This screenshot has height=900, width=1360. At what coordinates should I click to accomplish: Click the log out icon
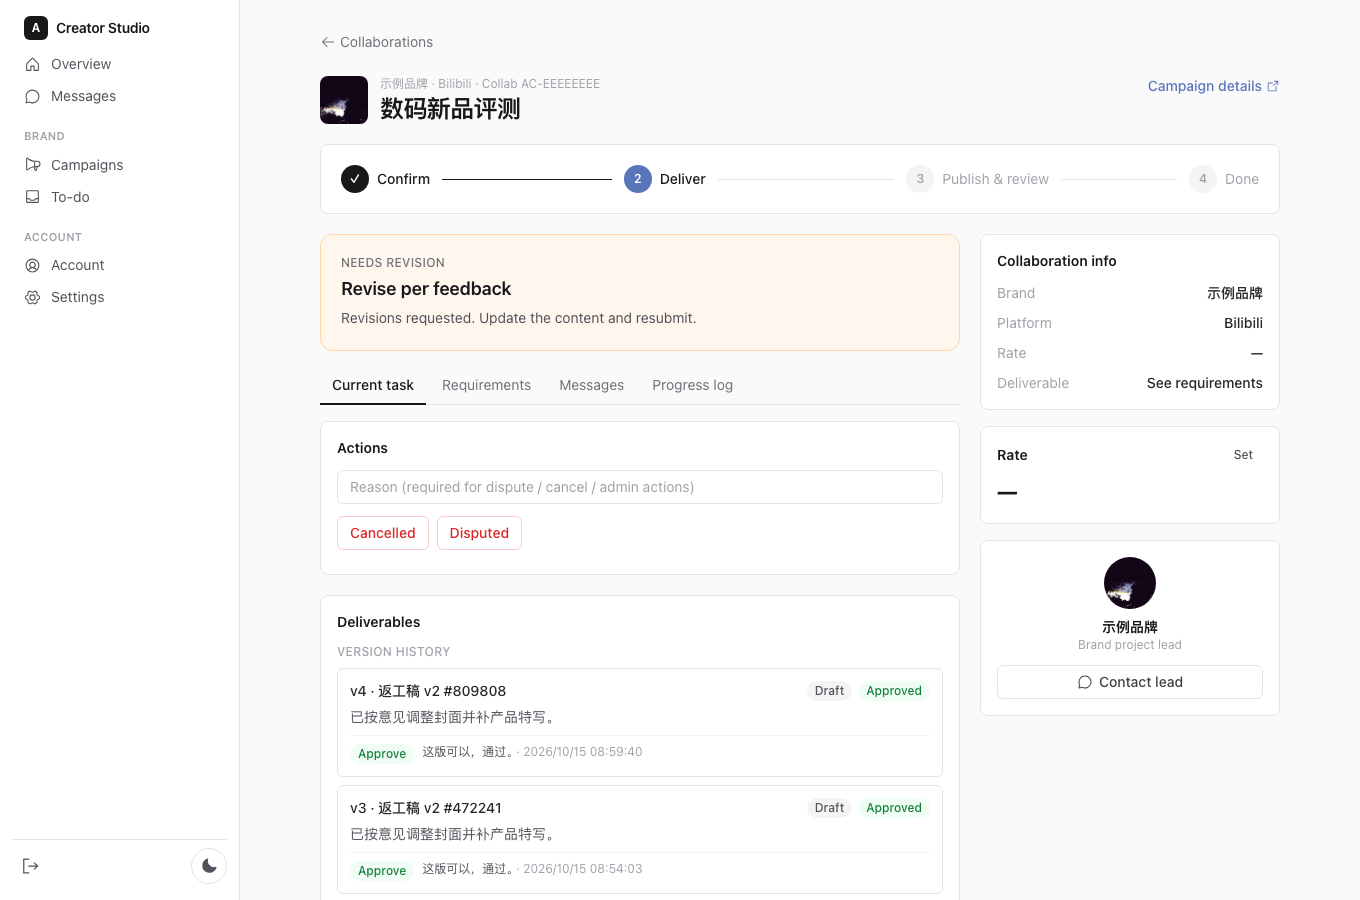tap(31, 866)
